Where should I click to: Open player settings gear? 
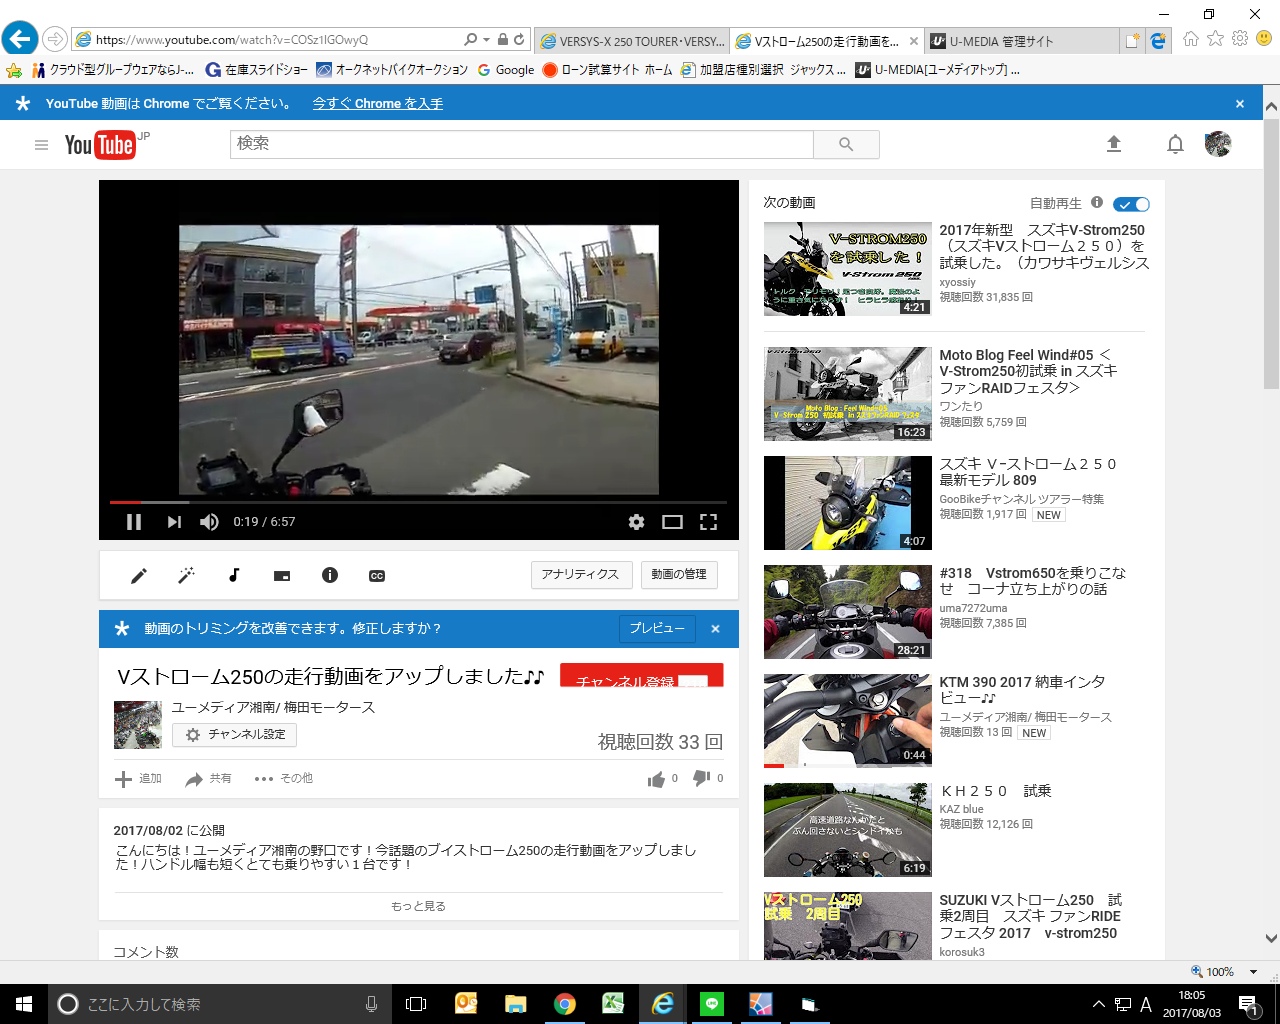[636, 522]
